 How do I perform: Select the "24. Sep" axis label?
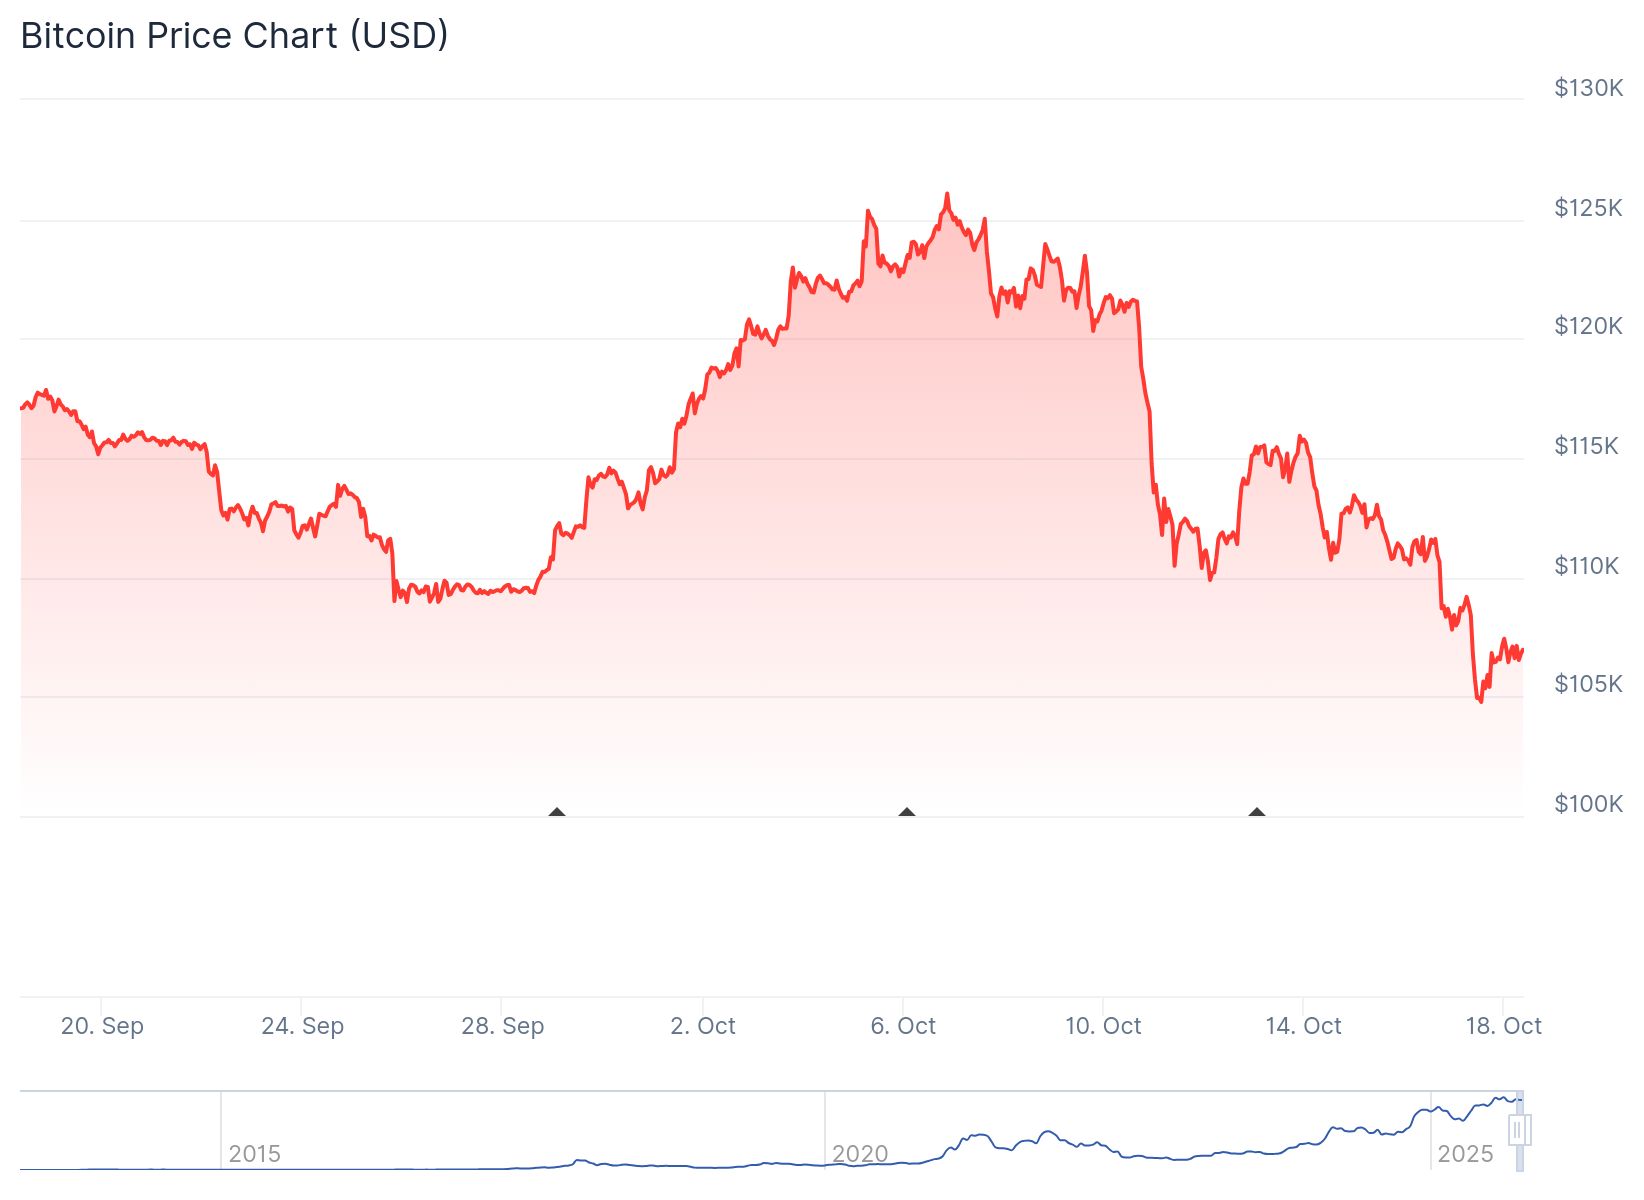(302, 1026)
